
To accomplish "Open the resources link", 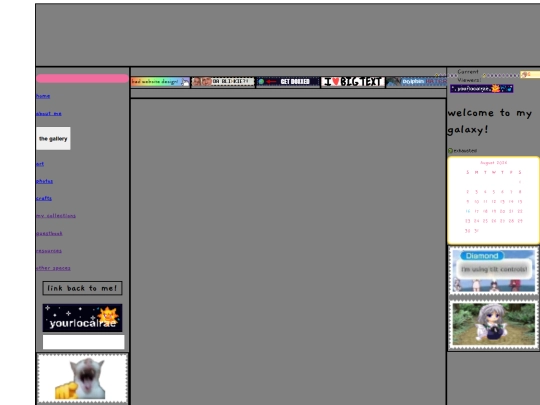I will pyautogui.click(x=49, y=251).
